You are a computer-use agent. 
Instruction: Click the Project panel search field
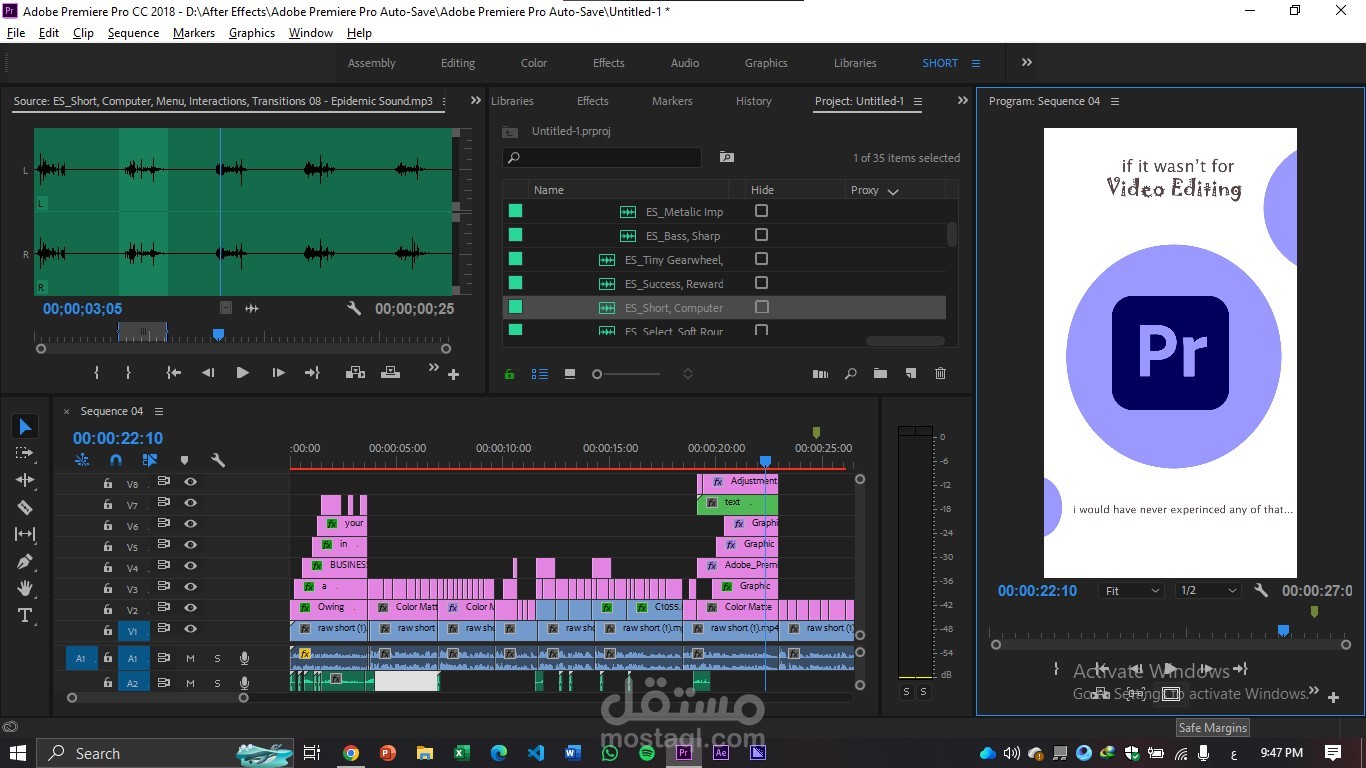pos(602,157)
